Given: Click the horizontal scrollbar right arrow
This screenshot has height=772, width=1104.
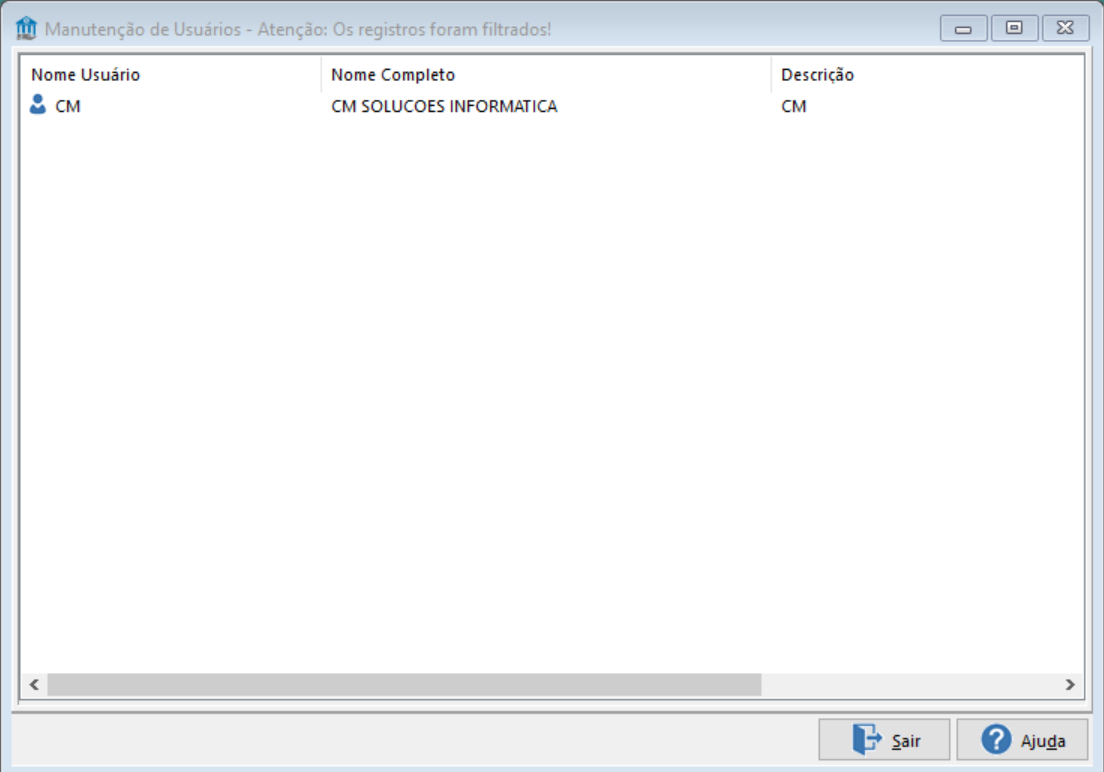Looking at the screenshot, I should [x=1070, y=685].
